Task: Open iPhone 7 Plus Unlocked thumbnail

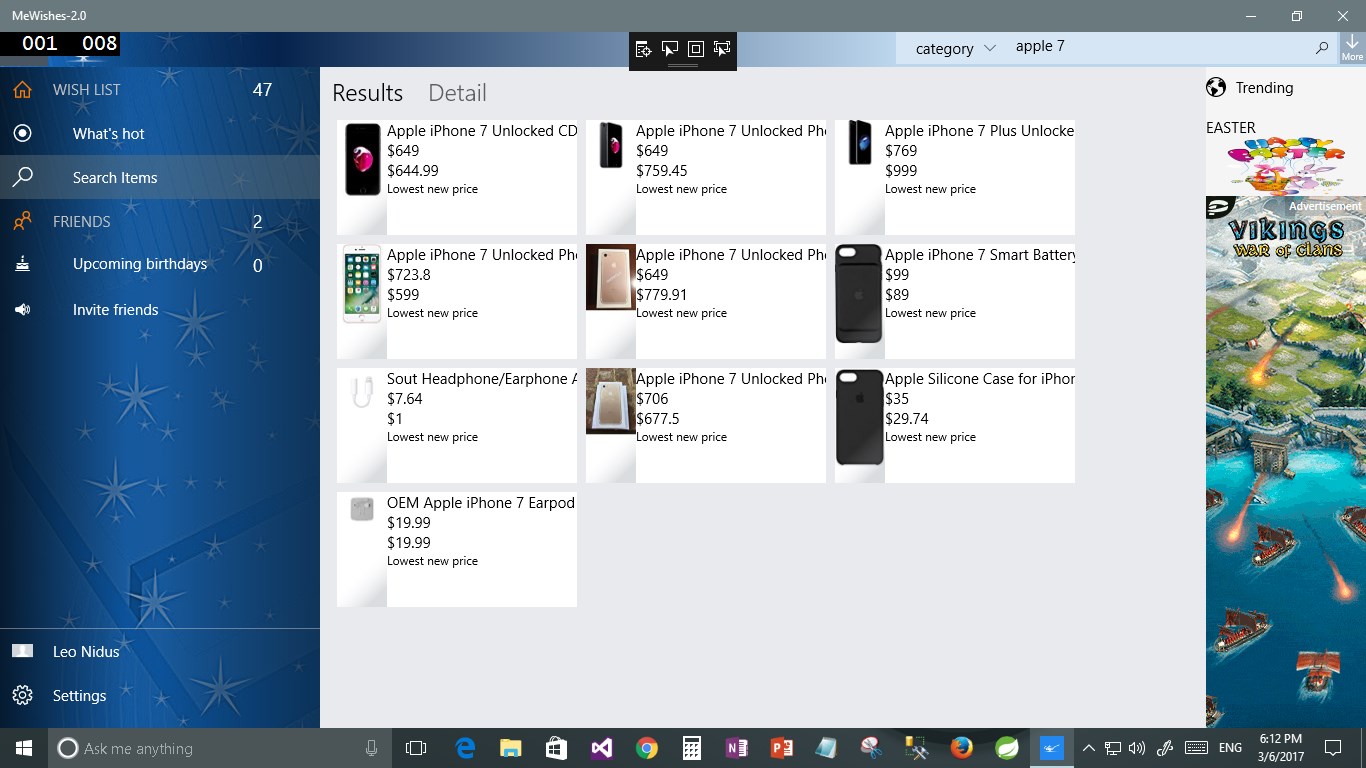Action: coord(860,142)
